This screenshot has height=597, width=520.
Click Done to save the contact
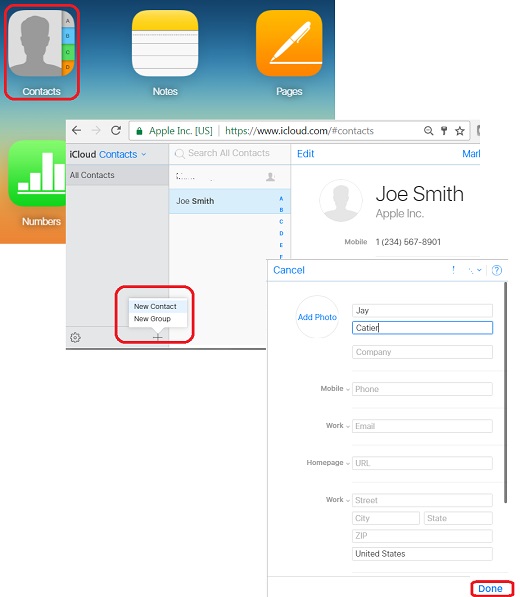point(490,589)
